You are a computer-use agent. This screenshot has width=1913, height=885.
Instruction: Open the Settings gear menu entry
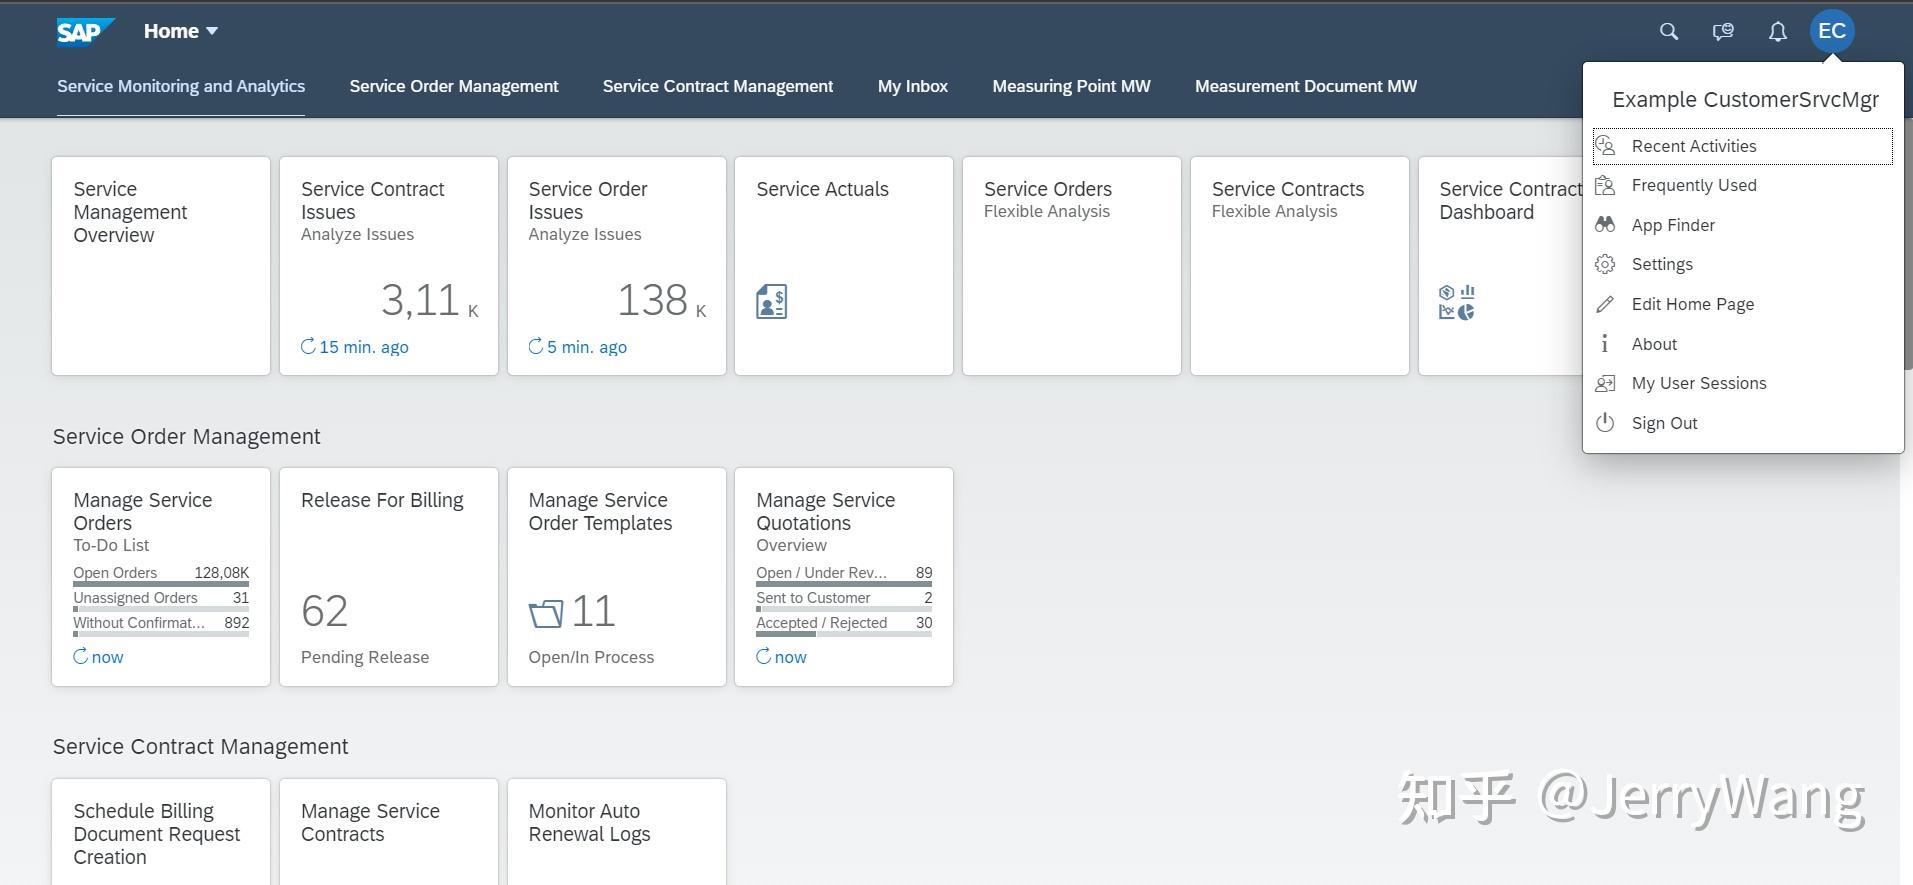(x=1661, y=264)
